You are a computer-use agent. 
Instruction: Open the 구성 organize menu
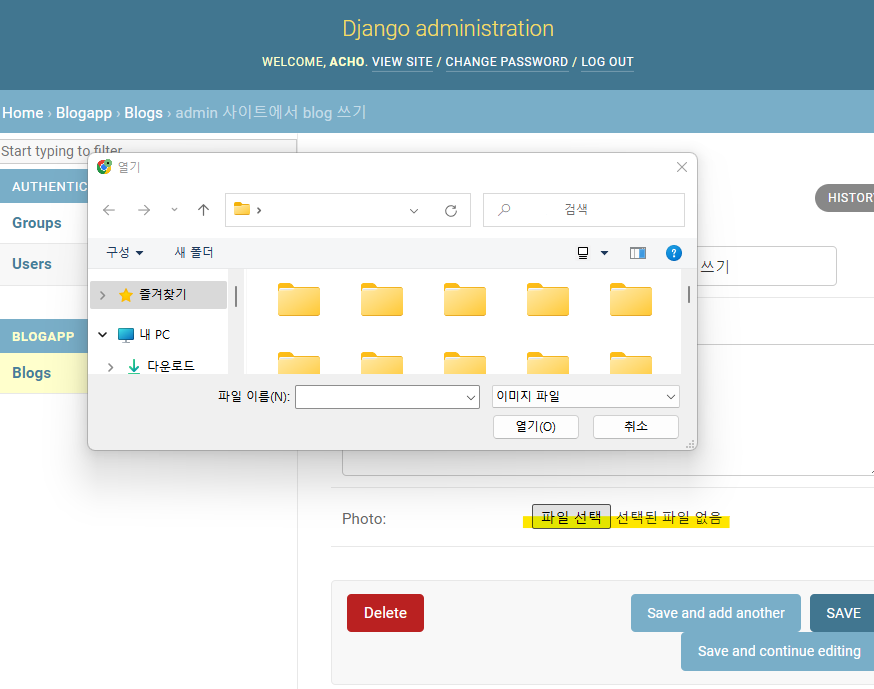click(x=125, y=253)
